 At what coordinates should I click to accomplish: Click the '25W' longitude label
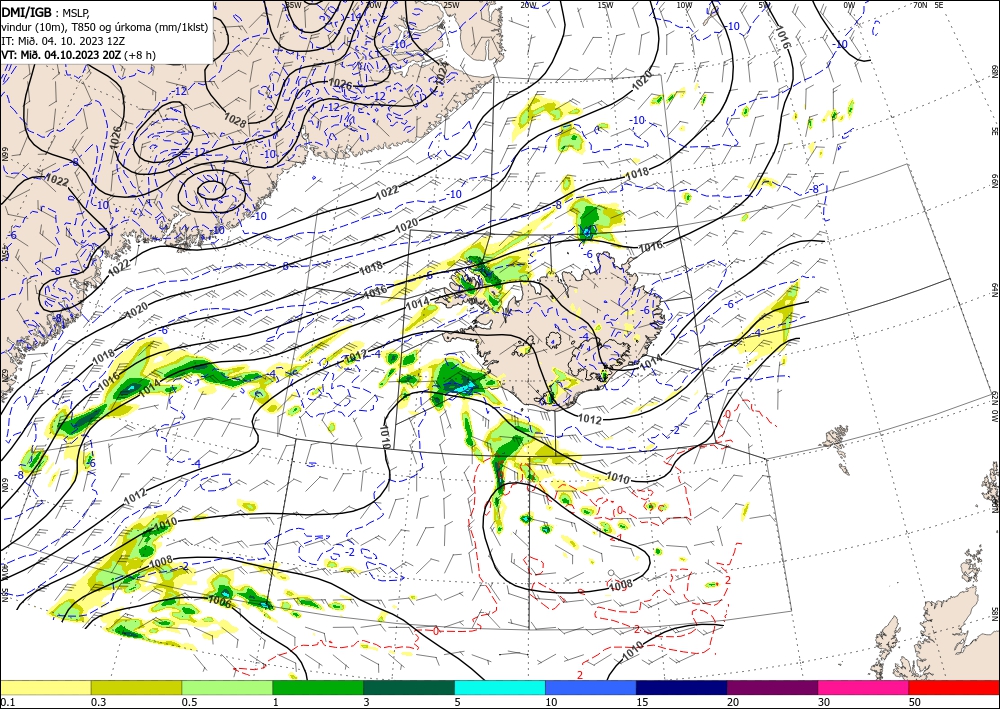[x=451, y=4]
